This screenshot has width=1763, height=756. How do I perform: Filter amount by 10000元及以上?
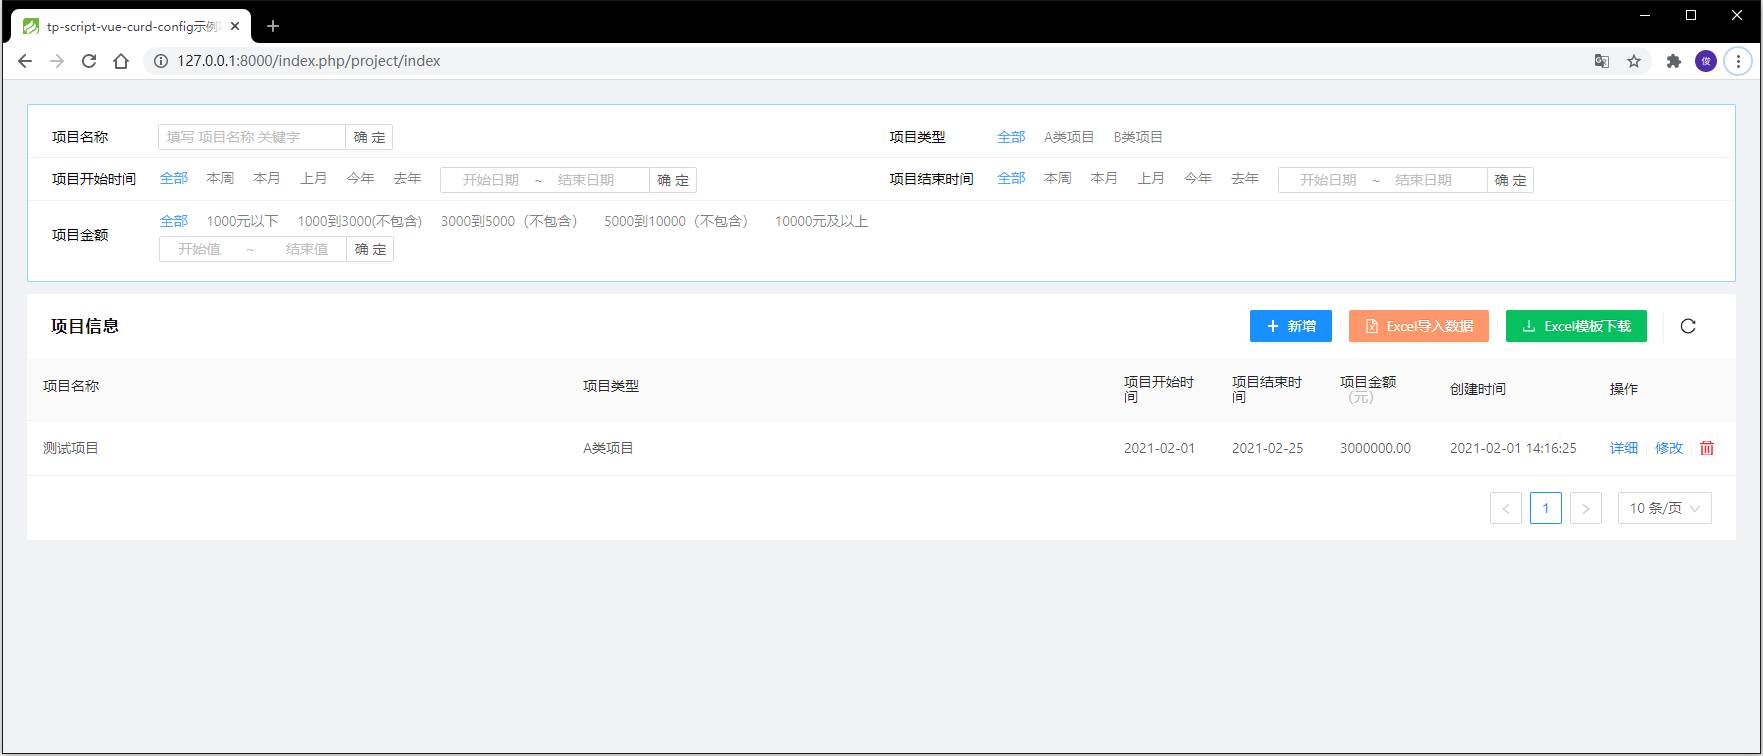coord(821,221)
